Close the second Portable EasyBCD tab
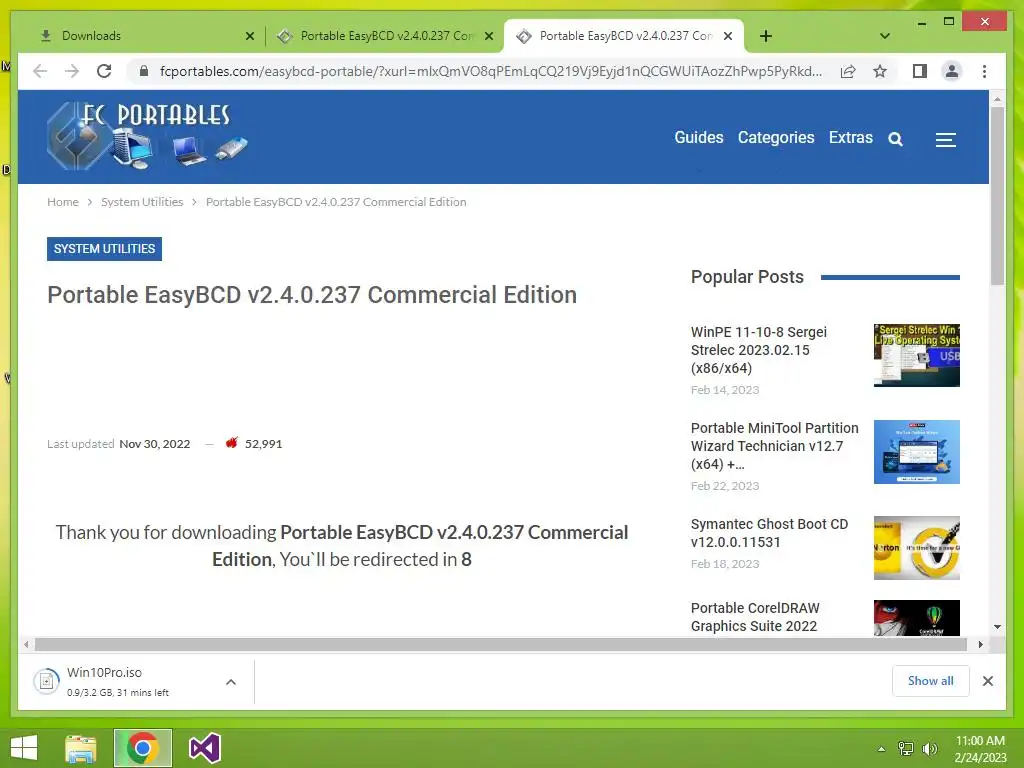1024x768 pixels. (x=488, y=36)
